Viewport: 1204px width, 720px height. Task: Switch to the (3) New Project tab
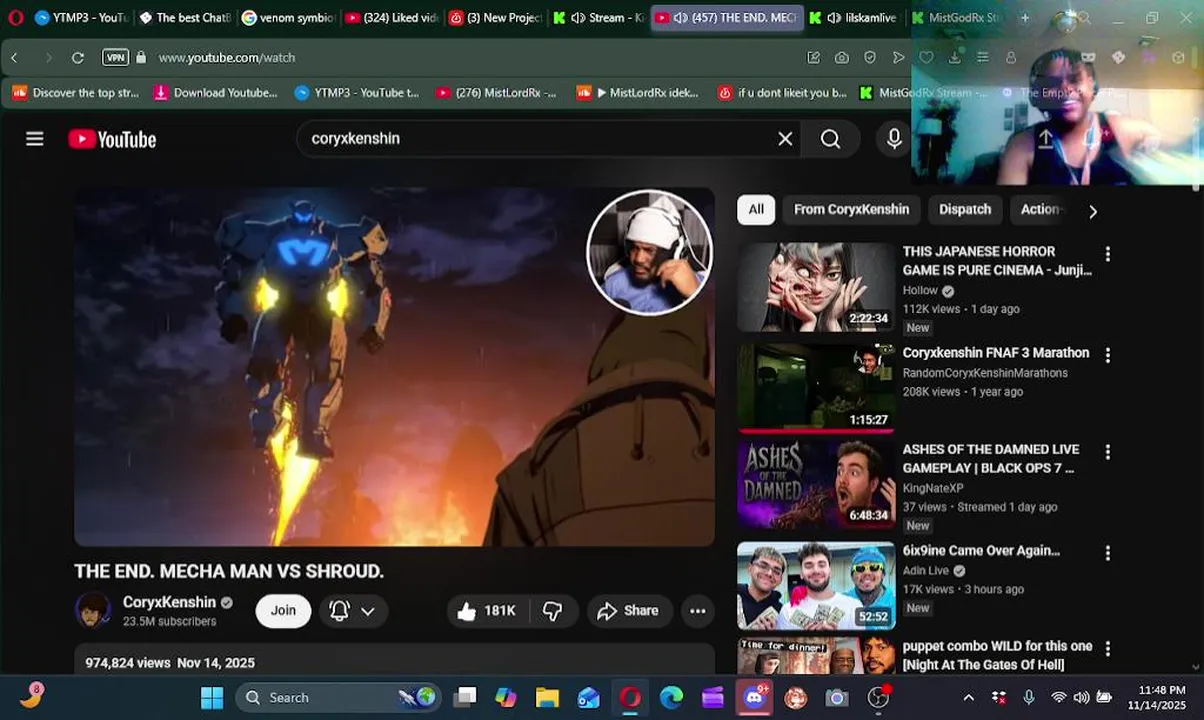pyautogui.click(x=496, y=18)
